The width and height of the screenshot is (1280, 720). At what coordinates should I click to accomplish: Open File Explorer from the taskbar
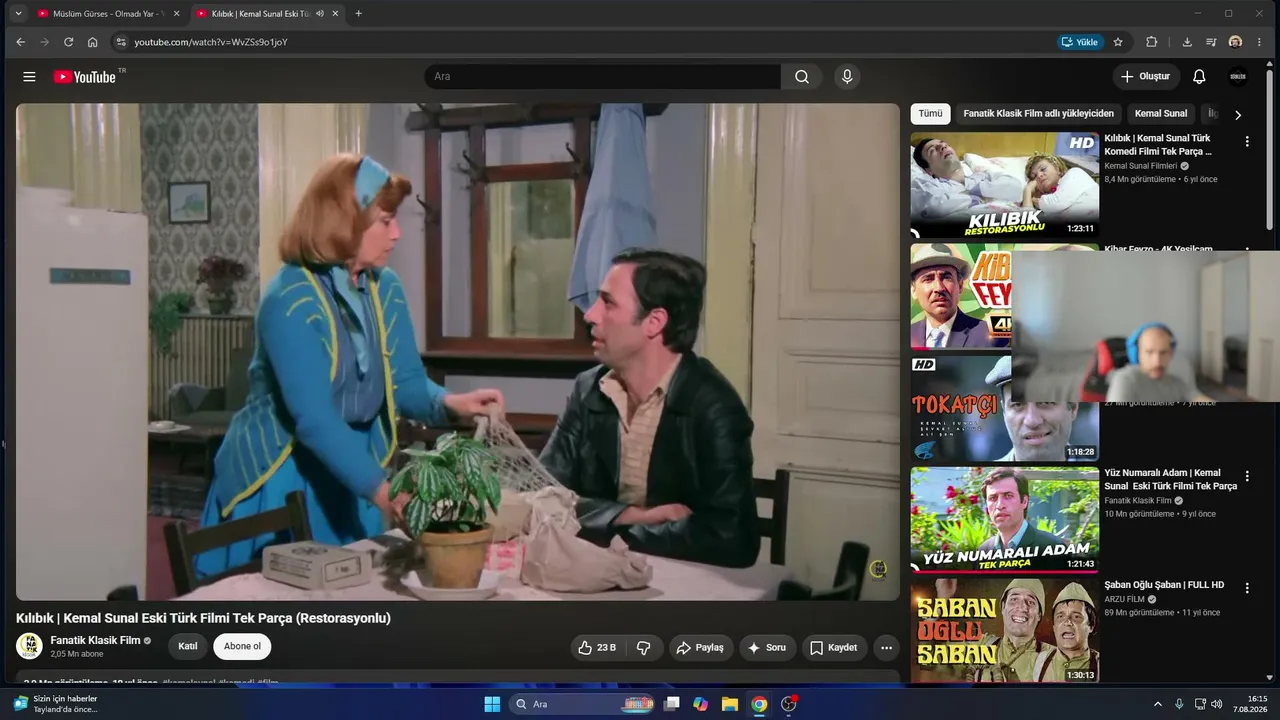tap(730, 704)
